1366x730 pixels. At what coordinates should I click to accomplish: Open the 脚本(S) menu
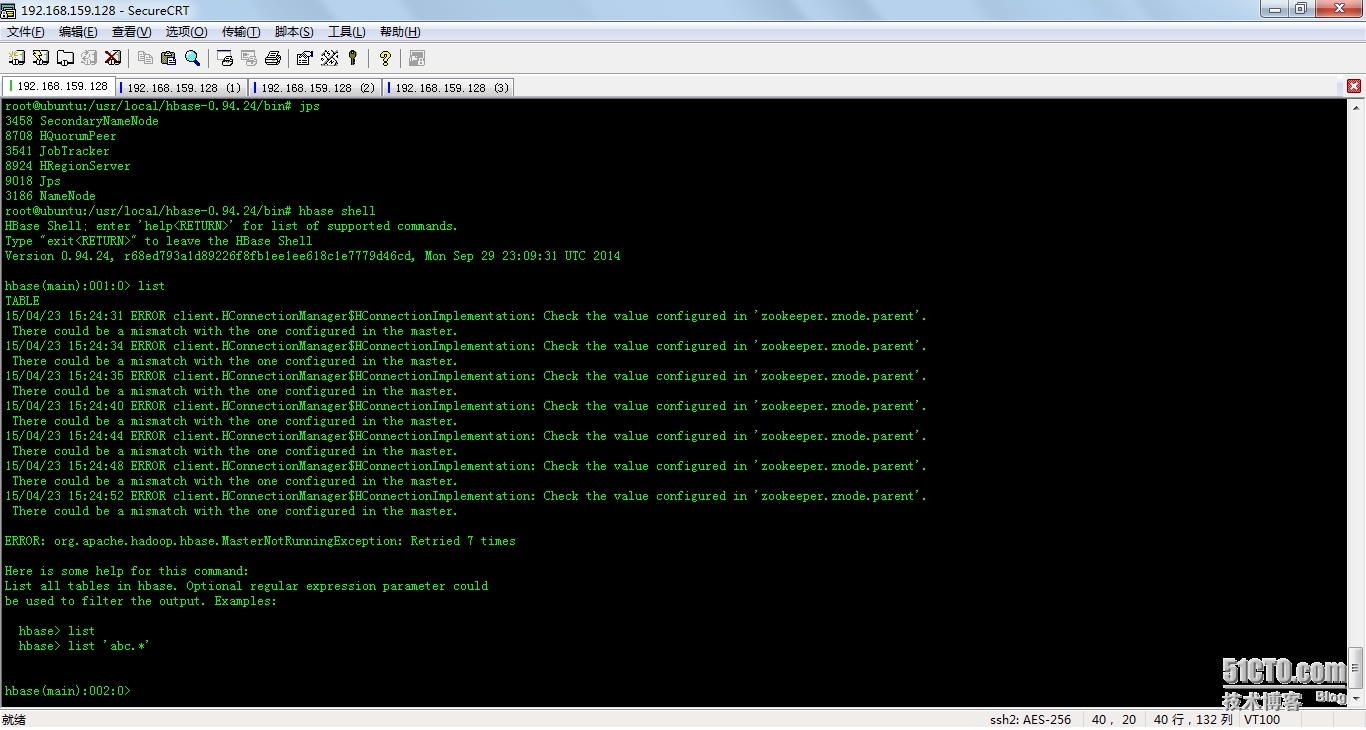[x=294, y=32]
